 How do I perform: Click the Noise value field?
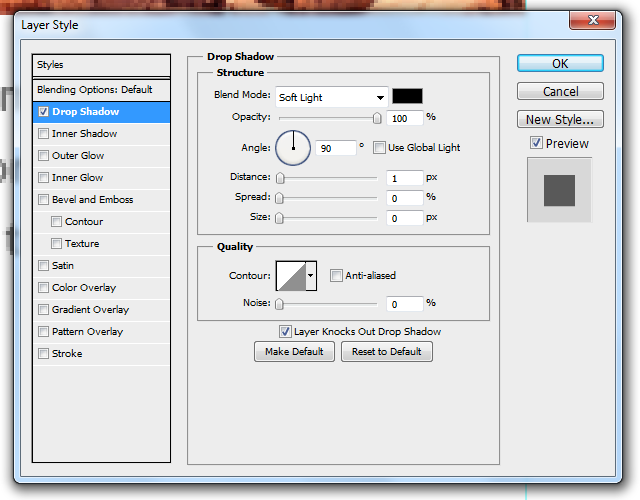pos(404,304)
